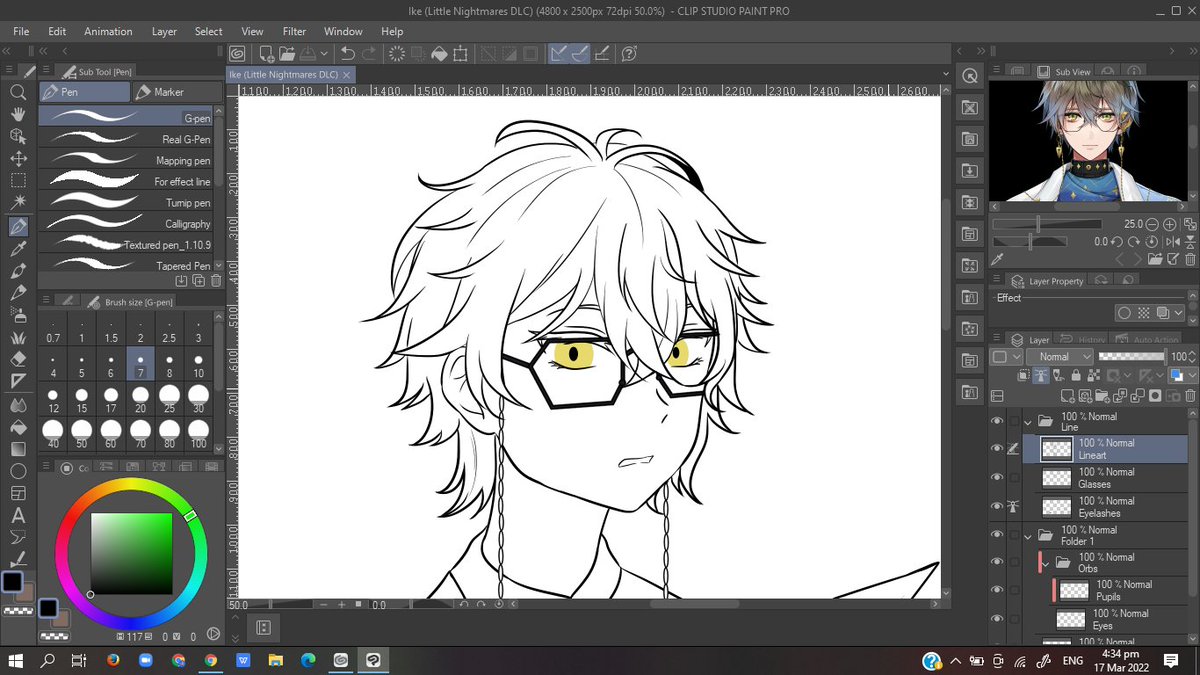Image resolution: width=1200 pixels, height=675 pixels.
Task: Collapse Folder 1 in layers
Action: pos(1029,535)
